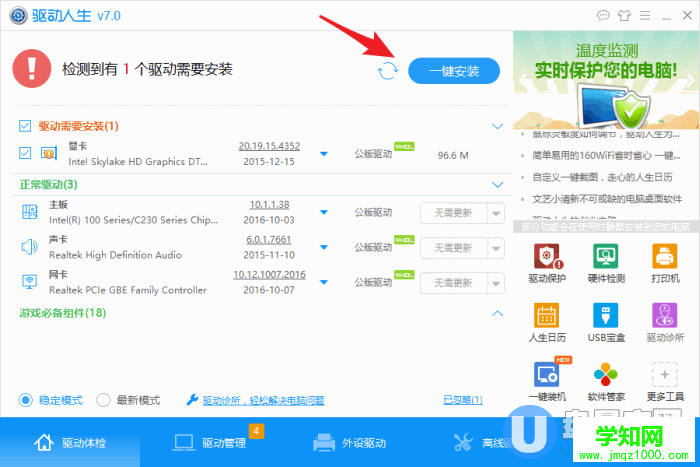Open news item 文艺小清新不可或缺的电脑桌面软件
The image size is (700, 467).
607,199
